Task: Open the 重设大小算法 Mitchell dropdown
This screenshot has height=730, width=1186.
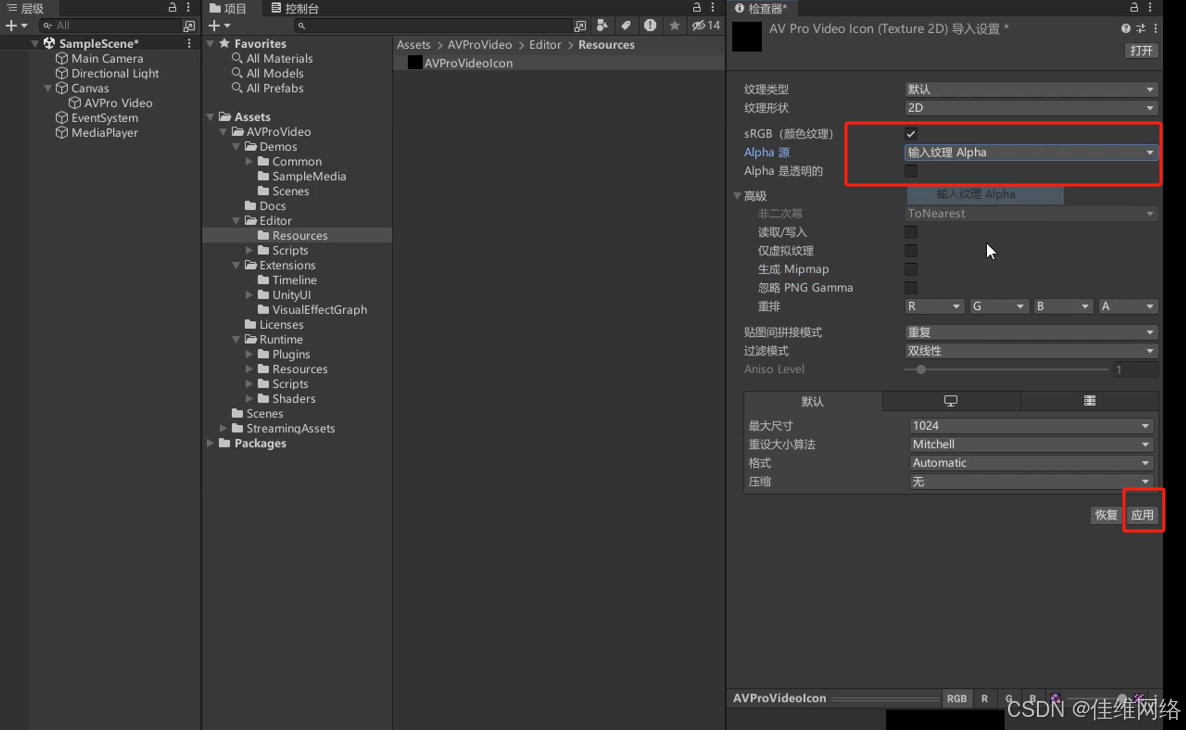Action: (1031, 444)
